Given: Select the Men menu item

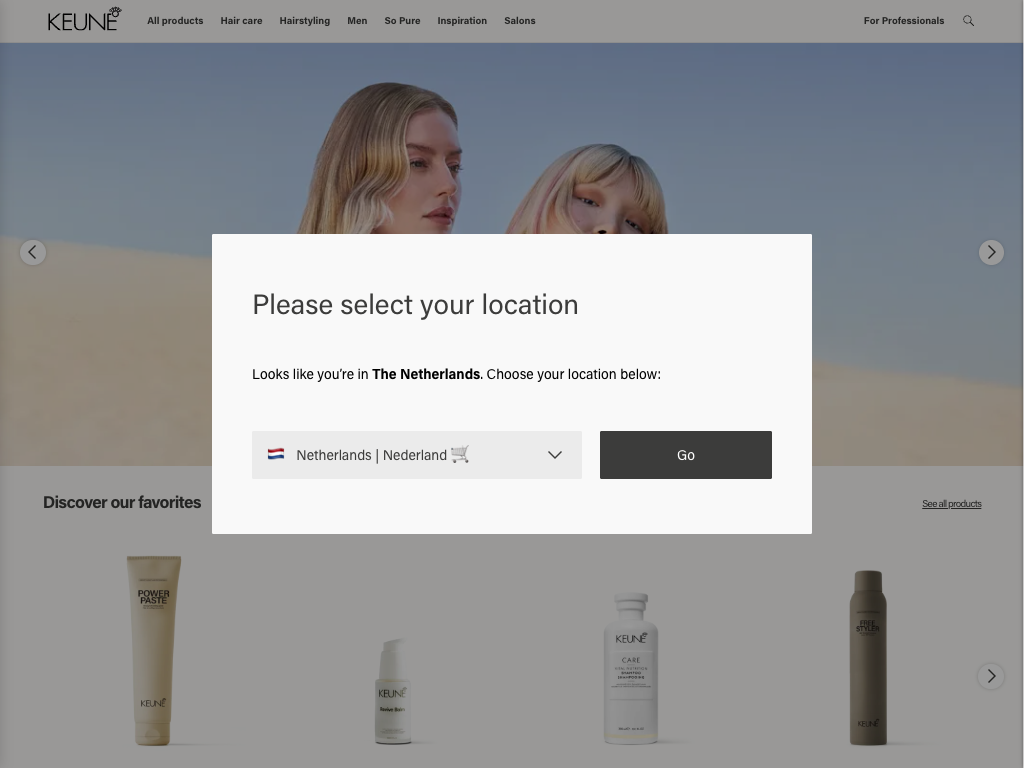Looking at the screenshot, I should pos(357,21).
